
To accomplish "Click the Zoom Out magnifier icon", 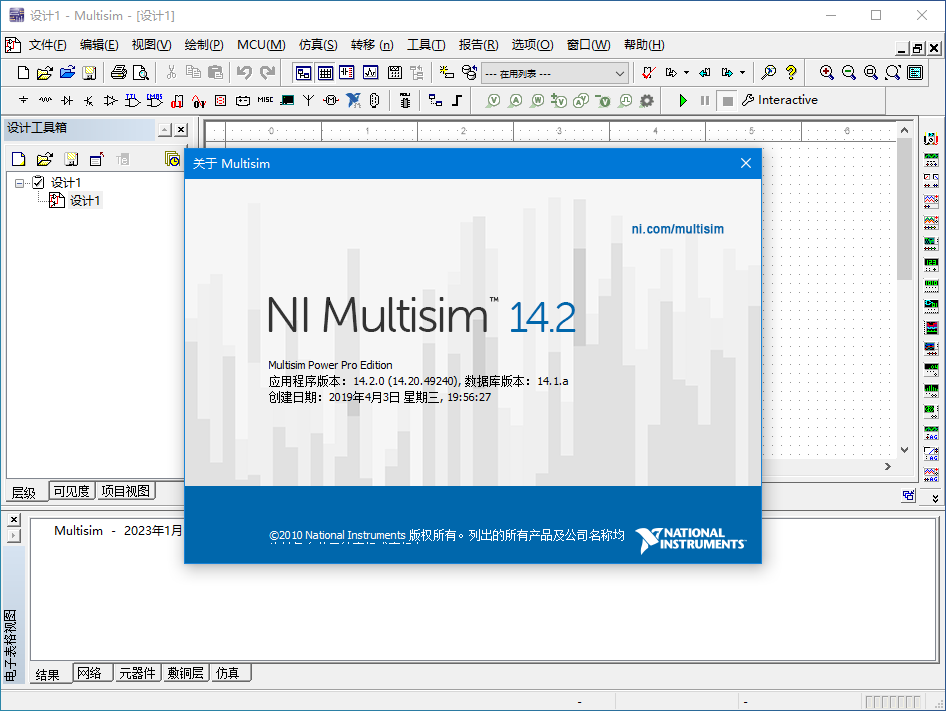I will coord(848,73).
